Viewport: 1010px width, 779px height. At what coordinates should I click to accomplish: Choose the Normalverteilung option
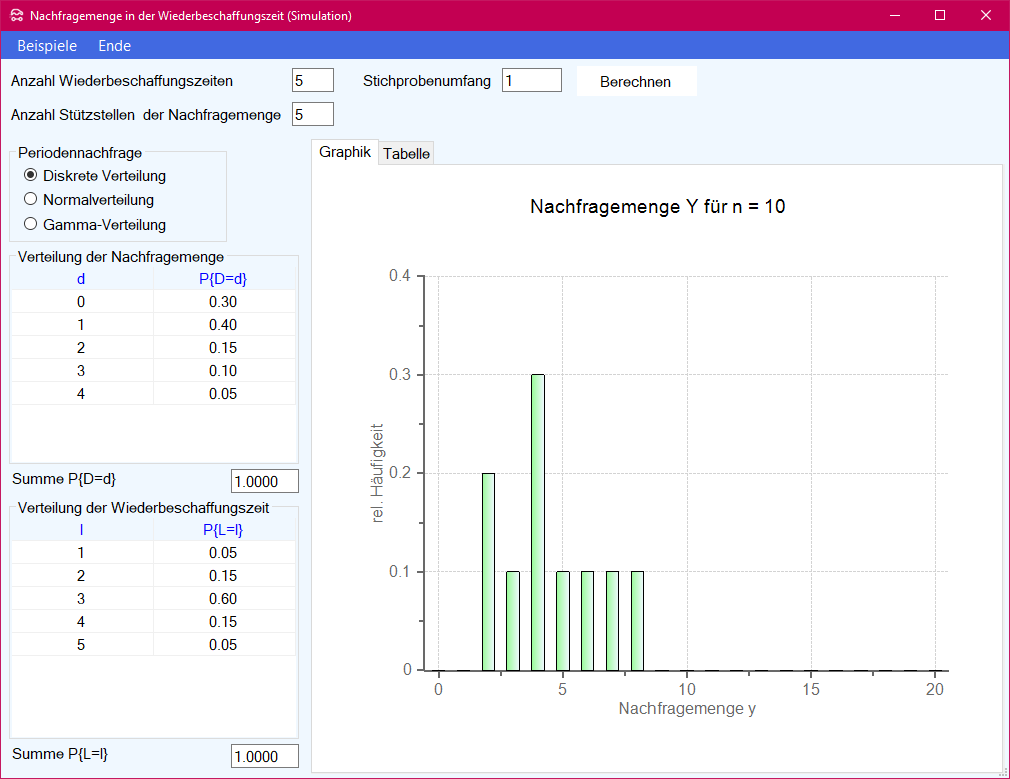pos(31,199)
